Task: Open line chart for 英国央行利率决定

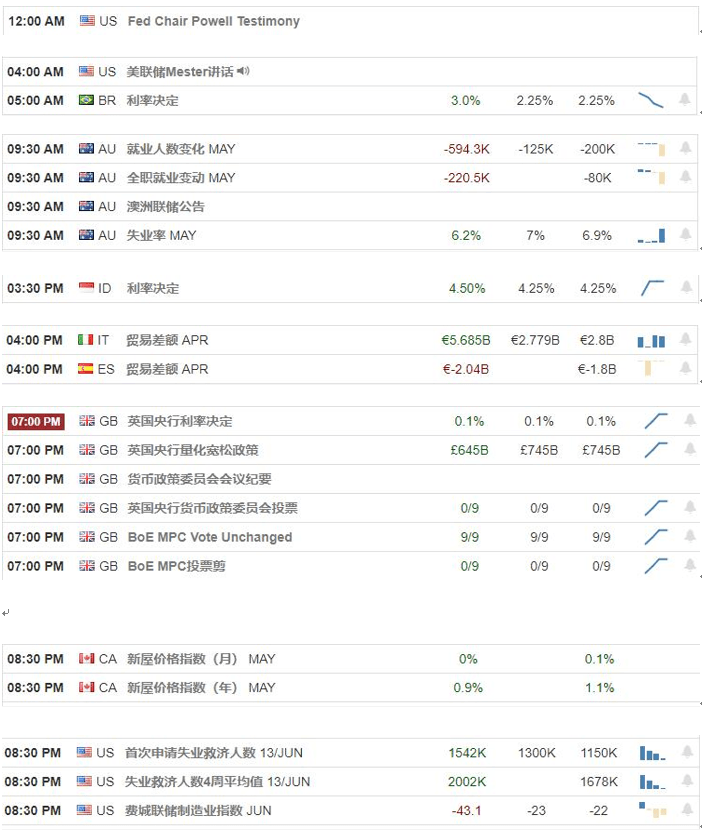Action: coord(656,421)
